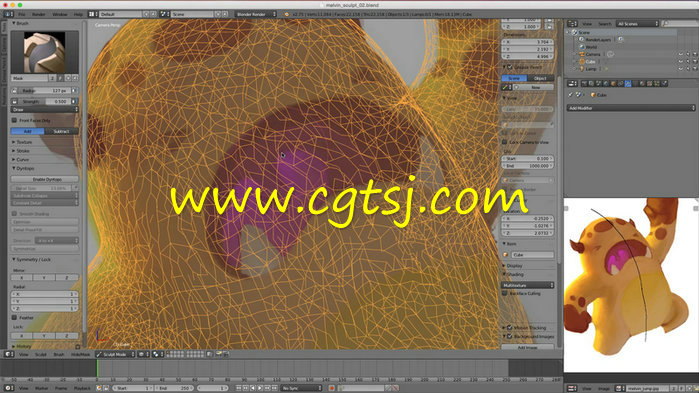Viewport: 699px width, 393px height.
Task: Toggle visibility eye for Cube object
Action: (681, 61)
